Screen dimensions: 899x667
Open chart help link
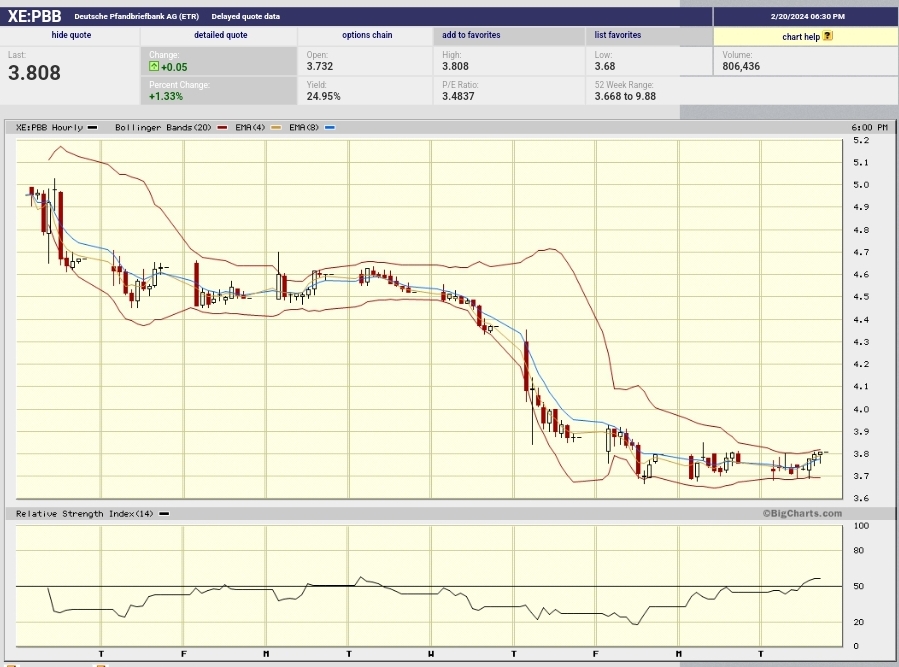point(801,37)
